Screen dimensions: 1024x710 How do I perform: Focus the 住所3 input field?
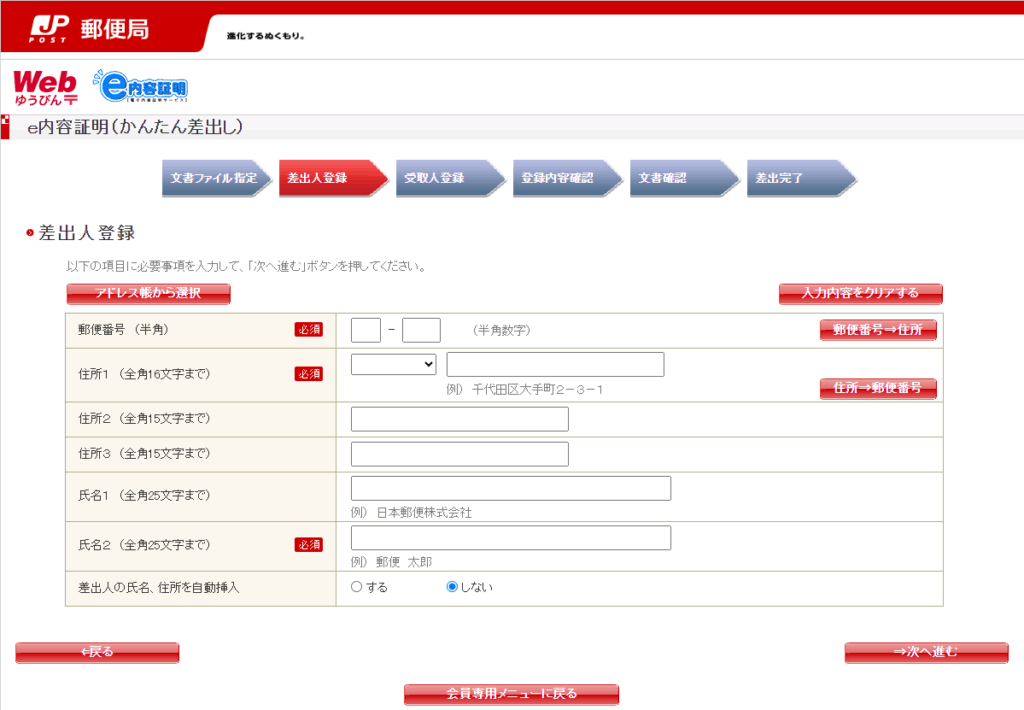pyautogui.click(x=460, y=454)
